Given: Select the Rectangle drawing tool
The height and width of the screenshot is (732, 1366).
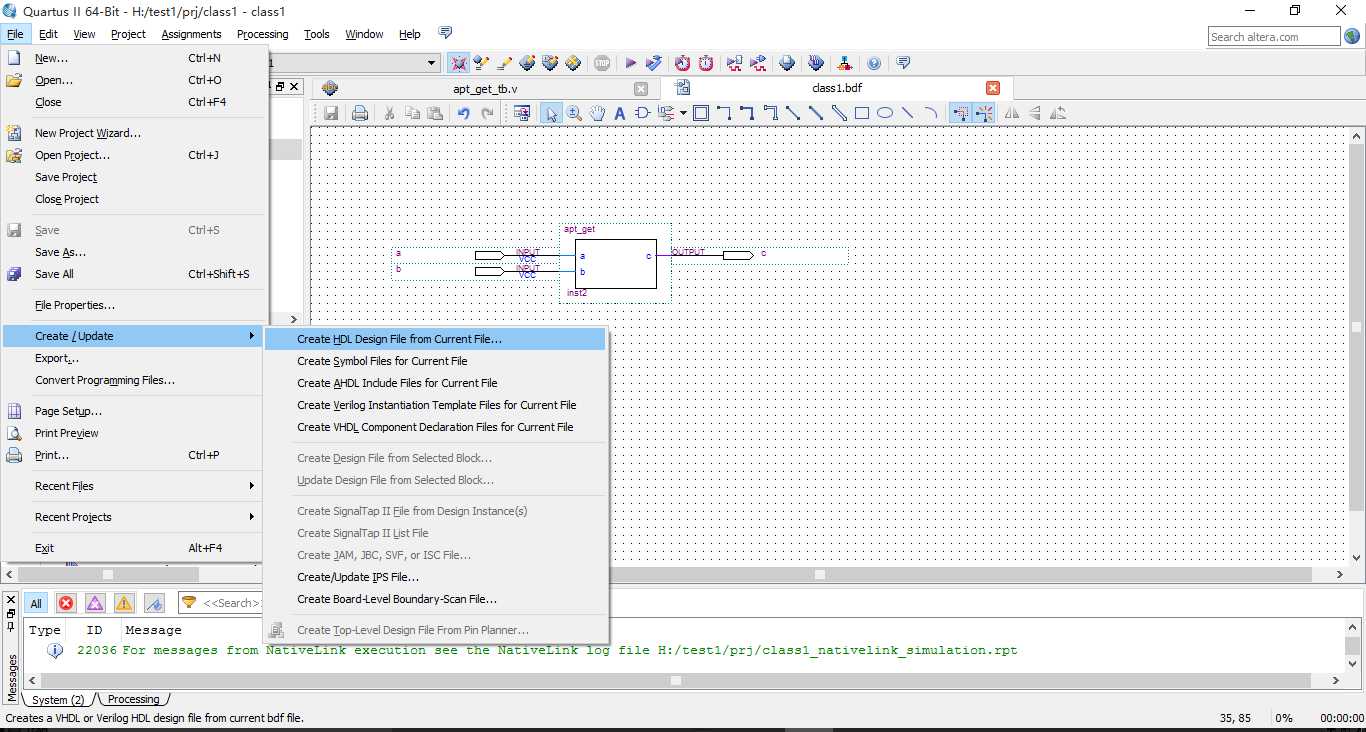Looking at the screenshot, I should [x=862, y=113].
